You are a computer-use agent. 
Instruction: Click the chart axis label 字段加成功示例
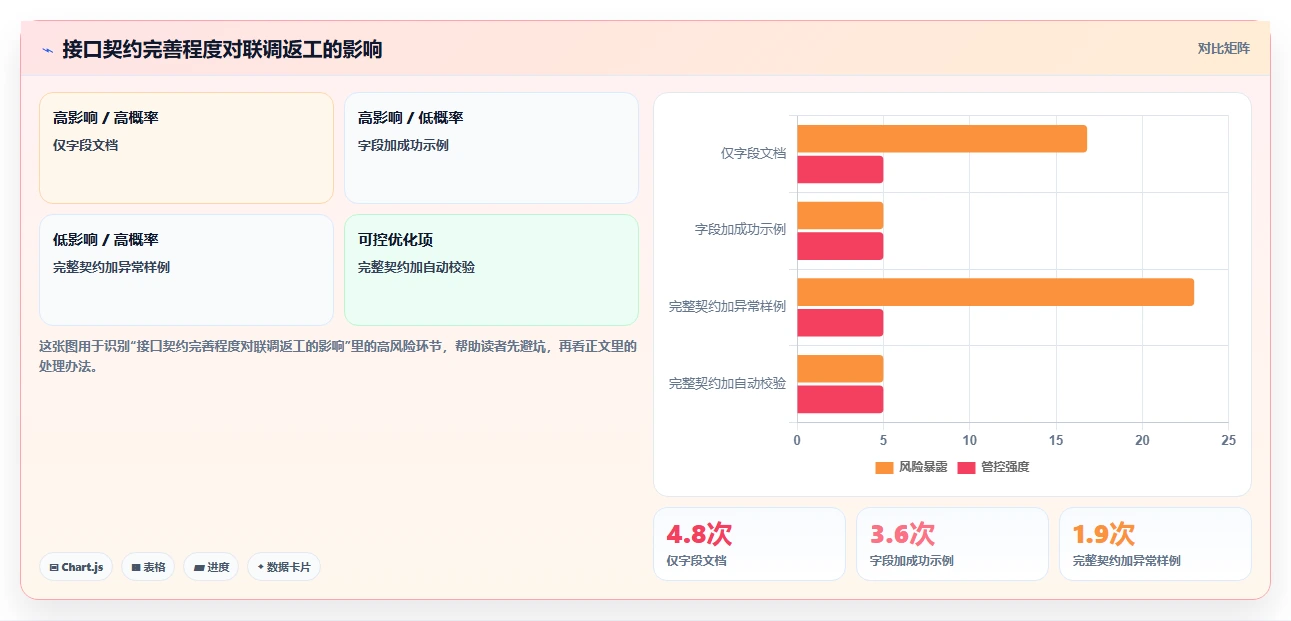click(740, 229)
